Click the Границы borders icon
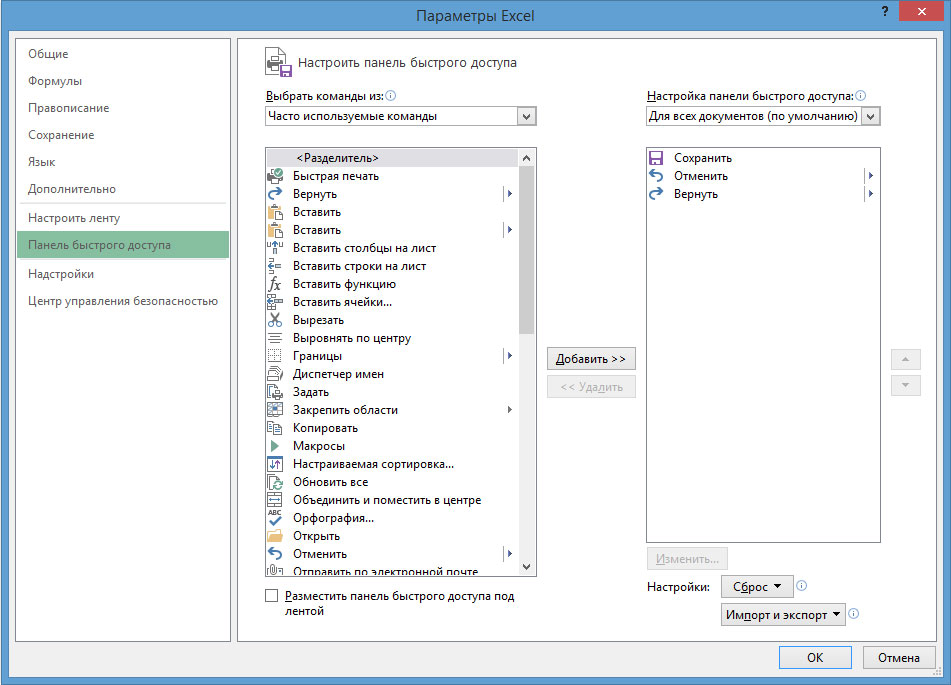This screenshot has width=951, height=685. pos(275,356)
